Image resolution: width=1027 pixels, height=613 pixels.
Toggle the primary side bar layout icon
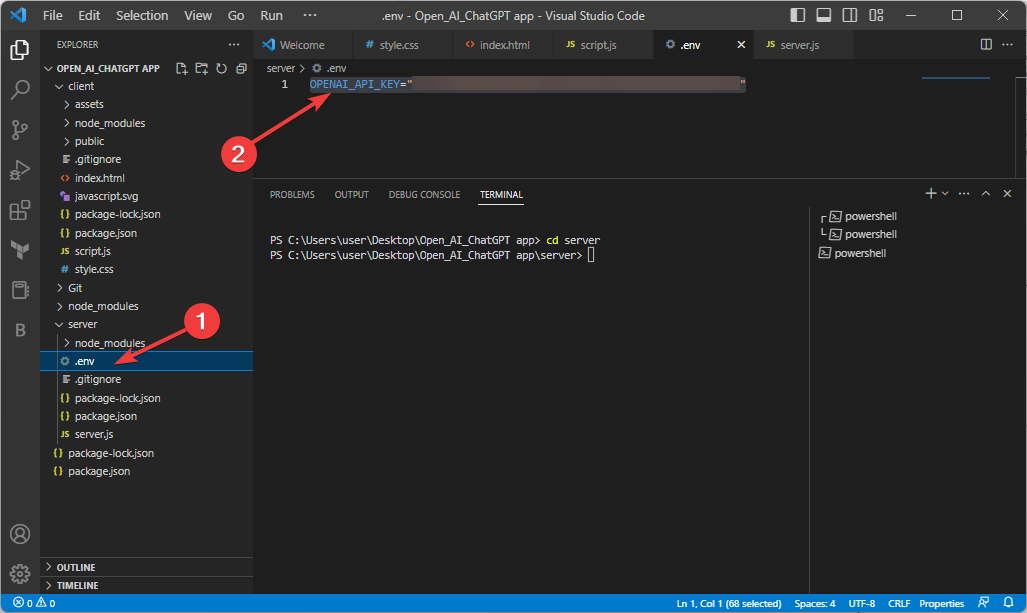tap(797, 15)
